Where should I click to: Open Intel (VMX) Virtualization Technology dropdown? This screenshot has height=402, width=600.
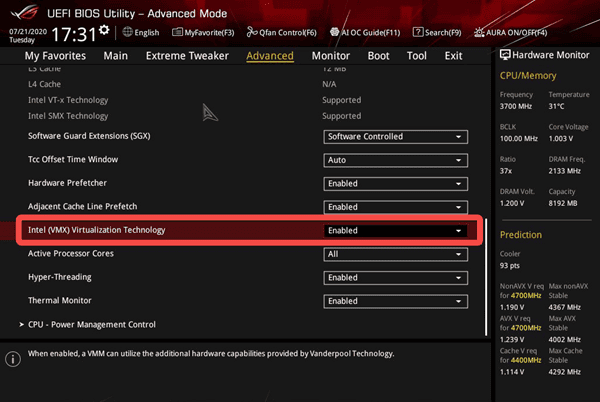pos(395,231)
